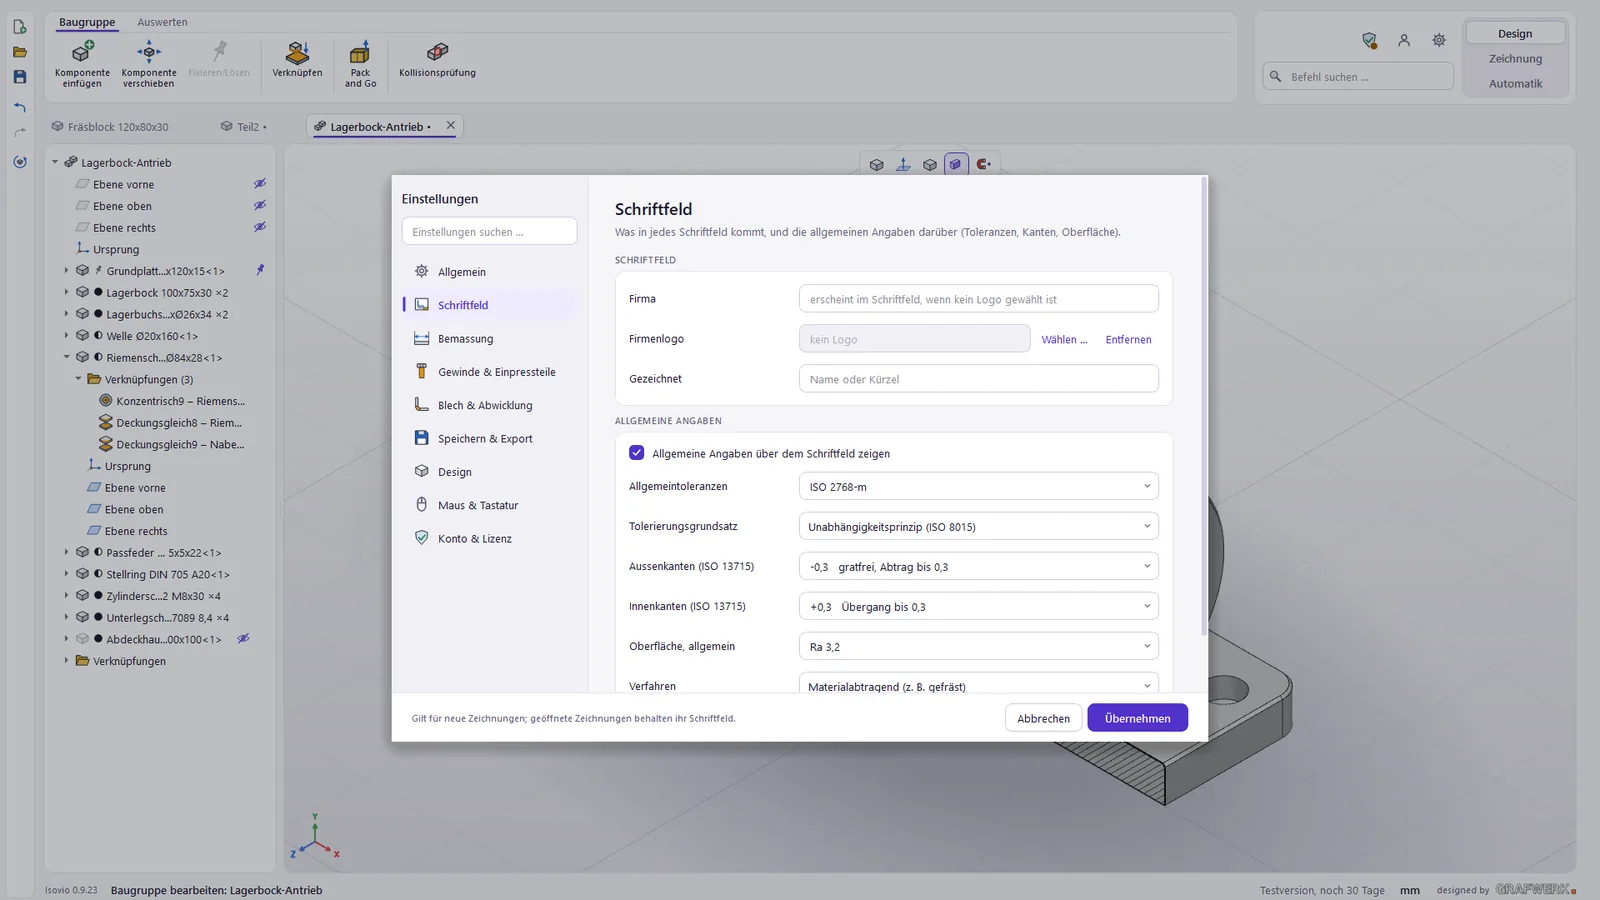
Task: Toggle visibility of top-level Ebene oben
Action: [x=259, y=206]
